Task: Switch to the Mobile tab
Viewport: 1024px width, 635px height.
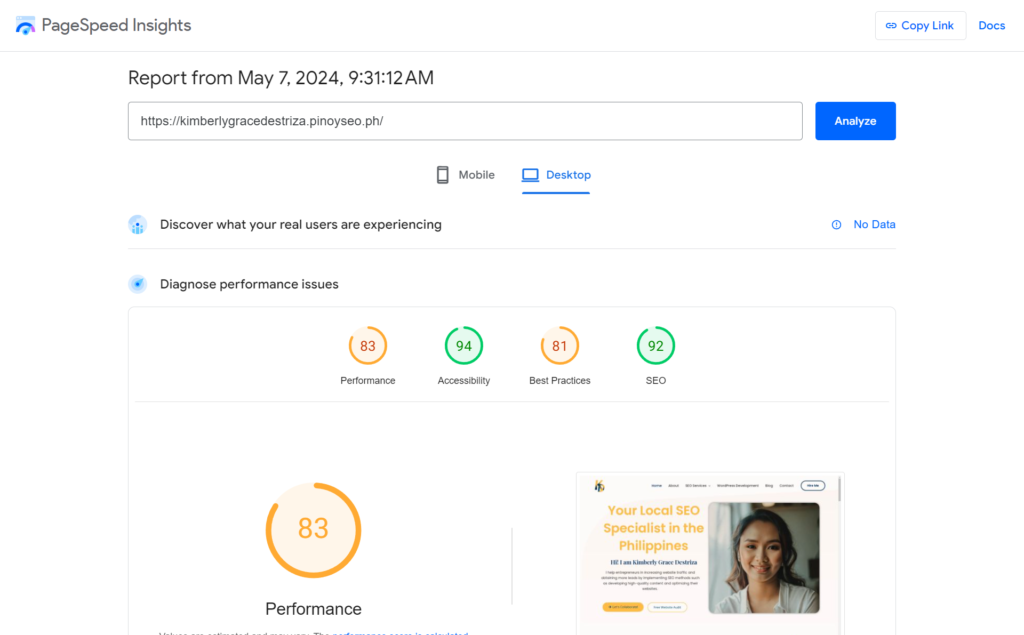Action: point(466,175)
